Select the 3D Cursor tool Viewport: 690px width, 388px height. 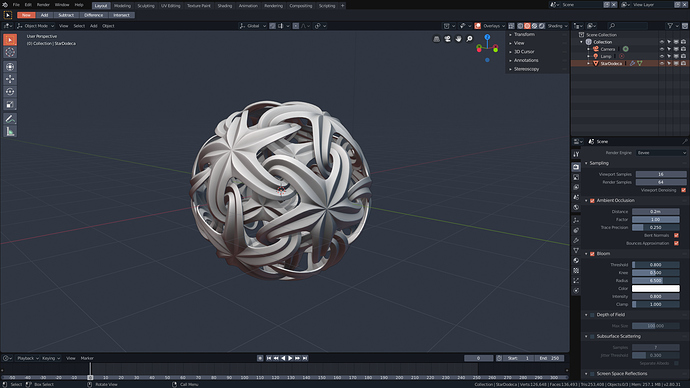(x=10, y=52)
